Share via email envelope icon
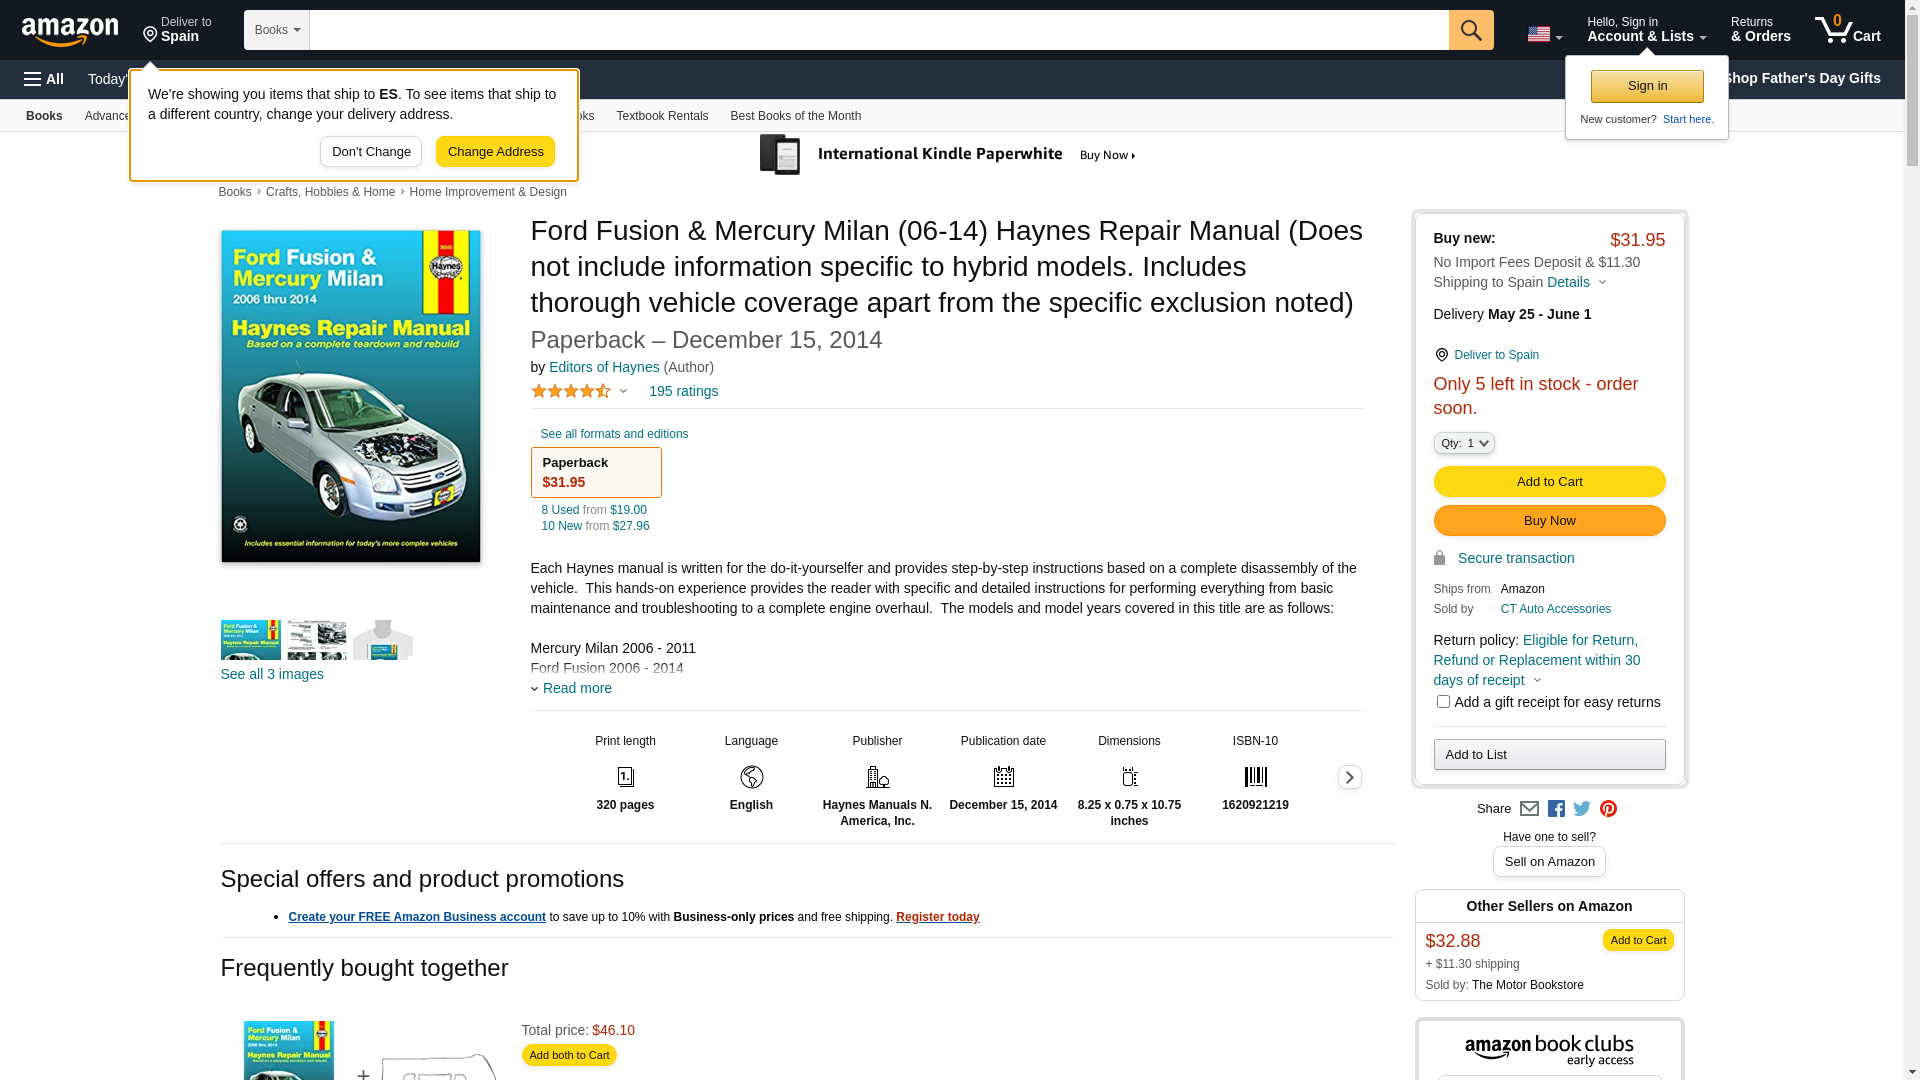Screen dimensions: 1920x1080 pos(1529,809)
